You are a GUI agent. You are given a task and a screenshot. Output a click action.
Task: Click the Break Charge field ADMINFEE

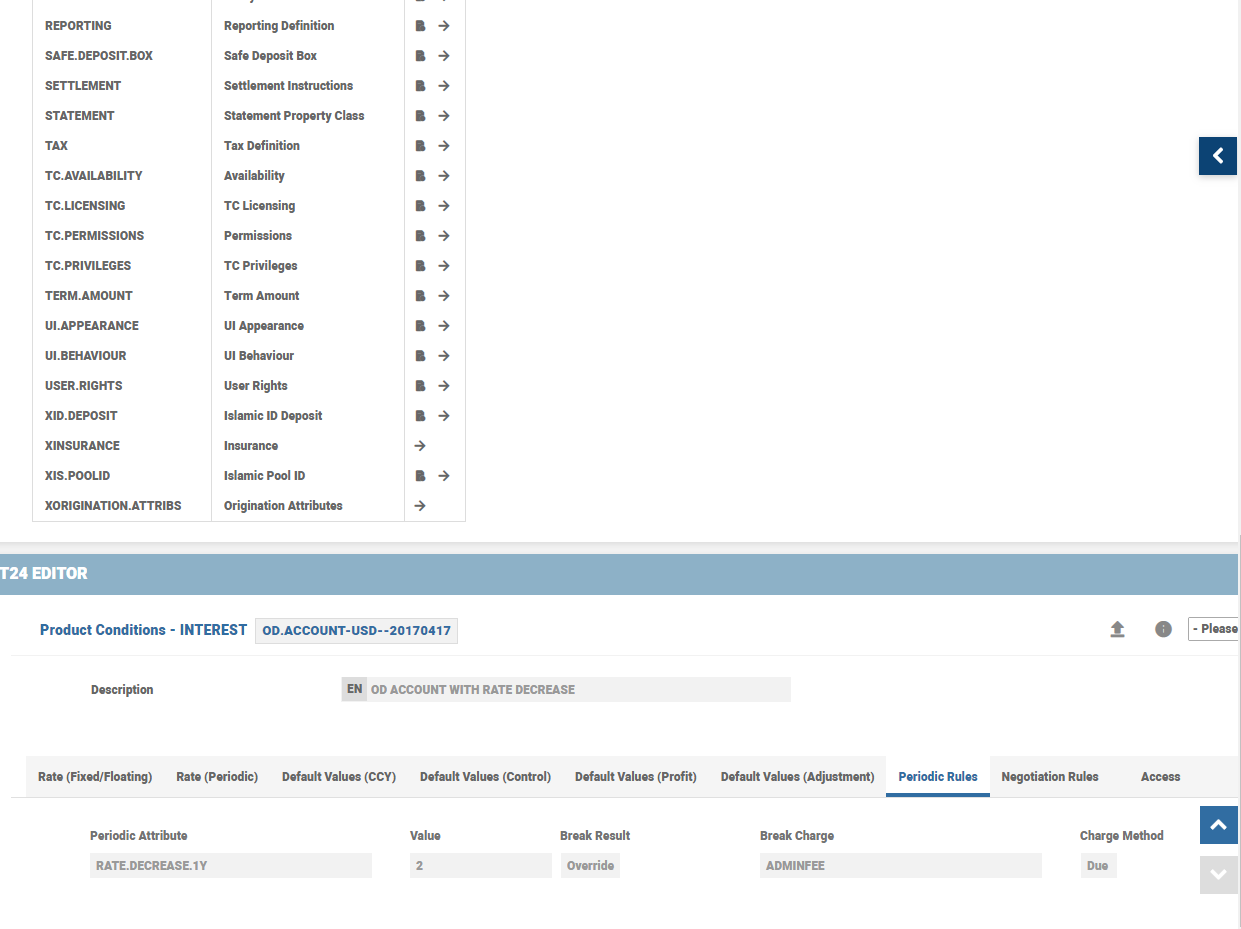(x=900, y=866)
